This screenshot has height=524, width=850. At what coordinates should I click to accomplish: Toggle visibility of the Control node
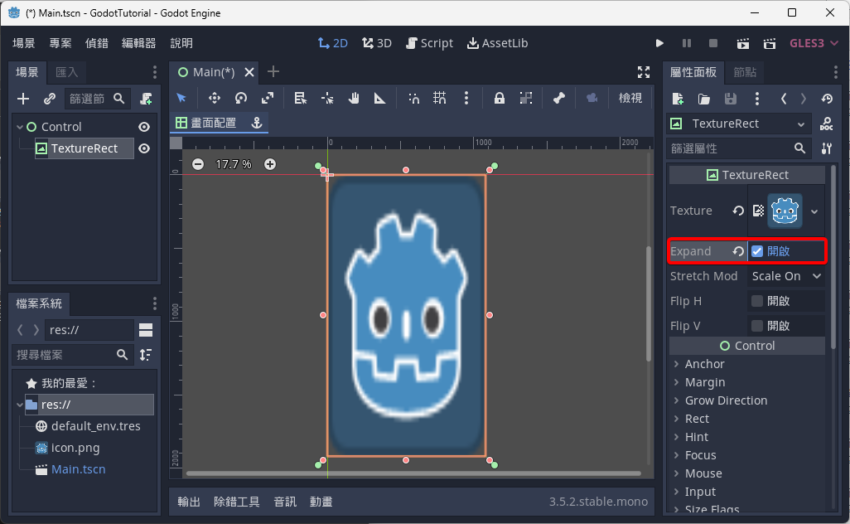tap(144, 127)
